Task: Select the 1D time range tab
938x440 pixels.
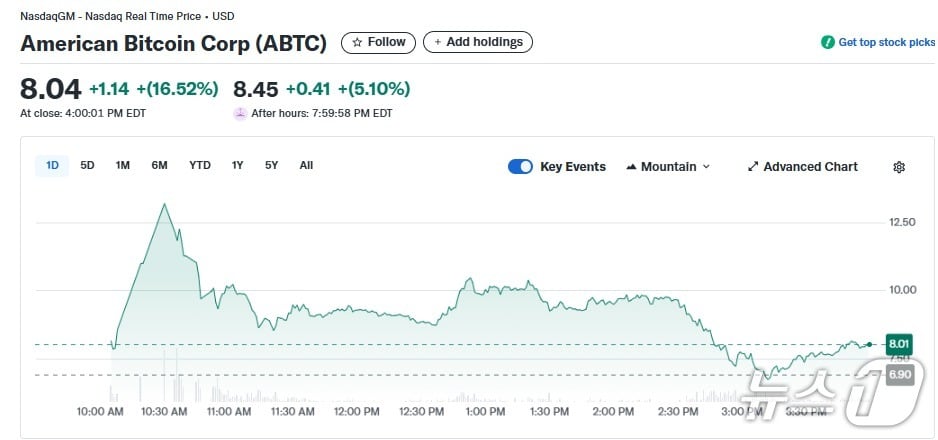Action: coord(52,165)
